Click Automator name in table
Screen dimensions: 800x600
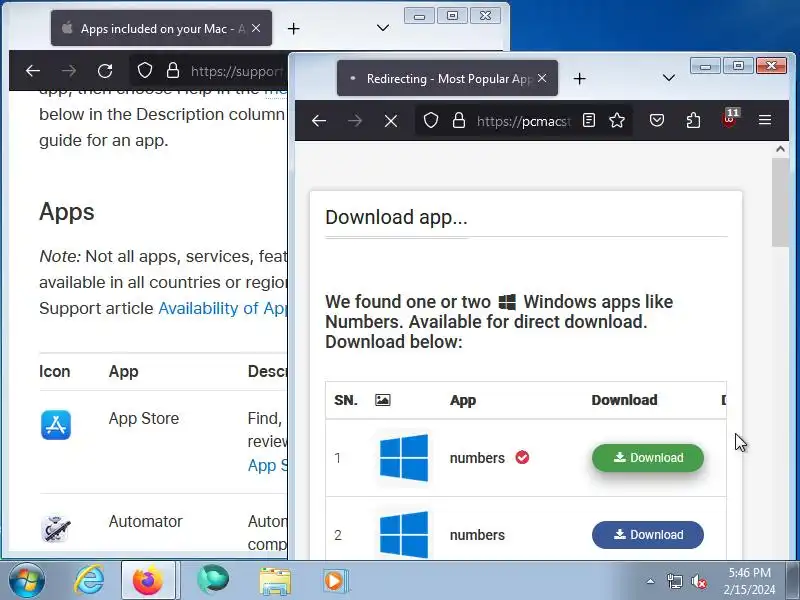point(145,521)
